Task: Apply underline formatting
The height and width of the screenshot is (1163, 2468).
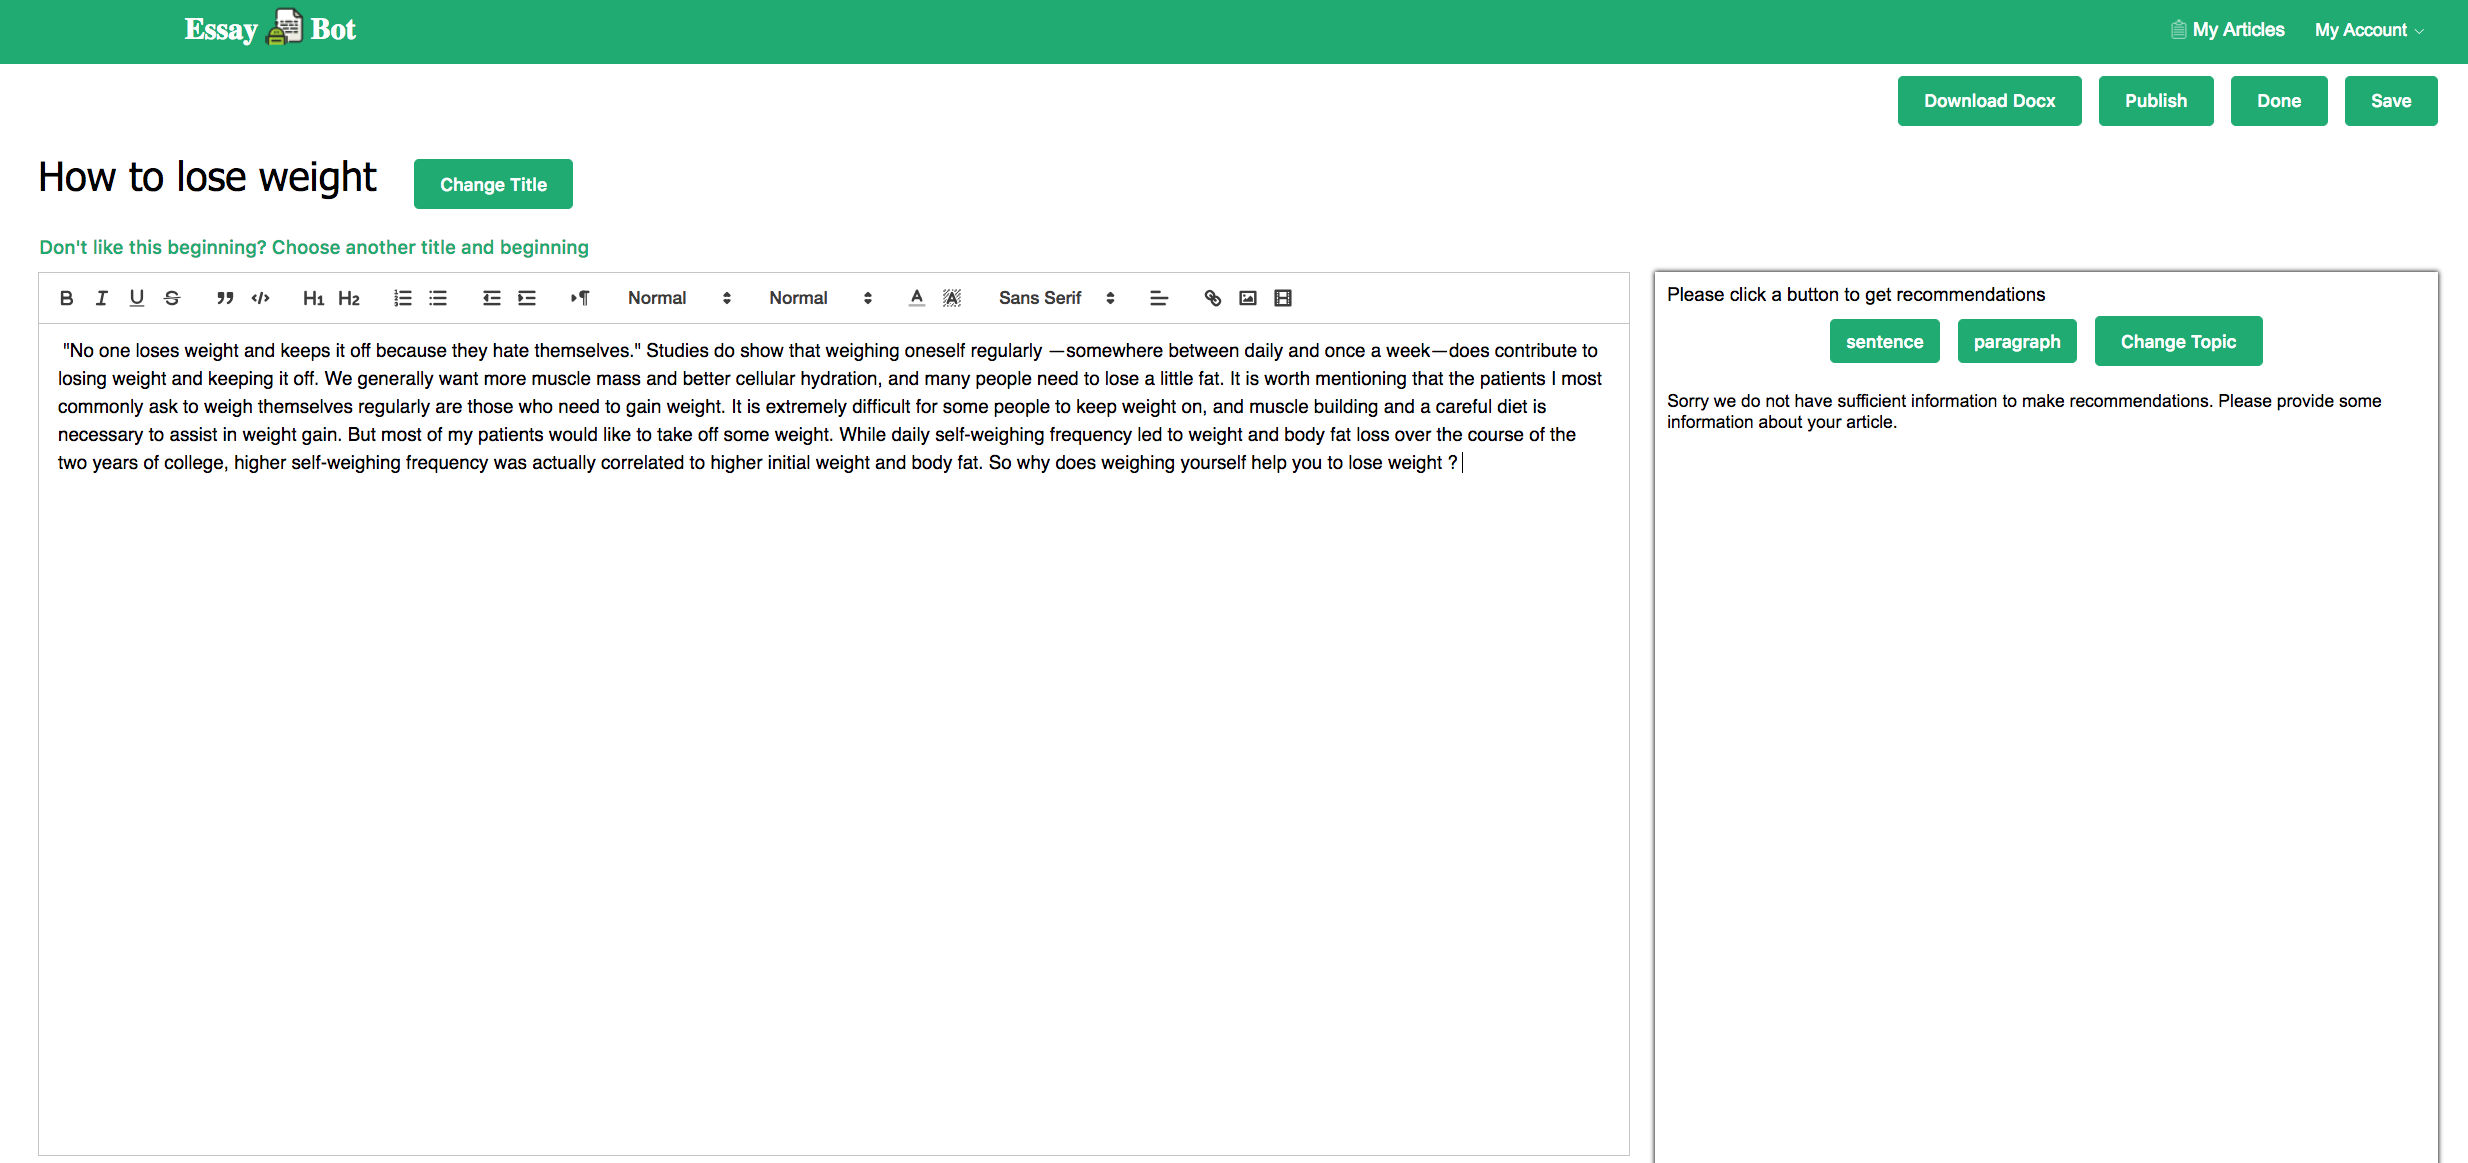Action: [137, 298]
